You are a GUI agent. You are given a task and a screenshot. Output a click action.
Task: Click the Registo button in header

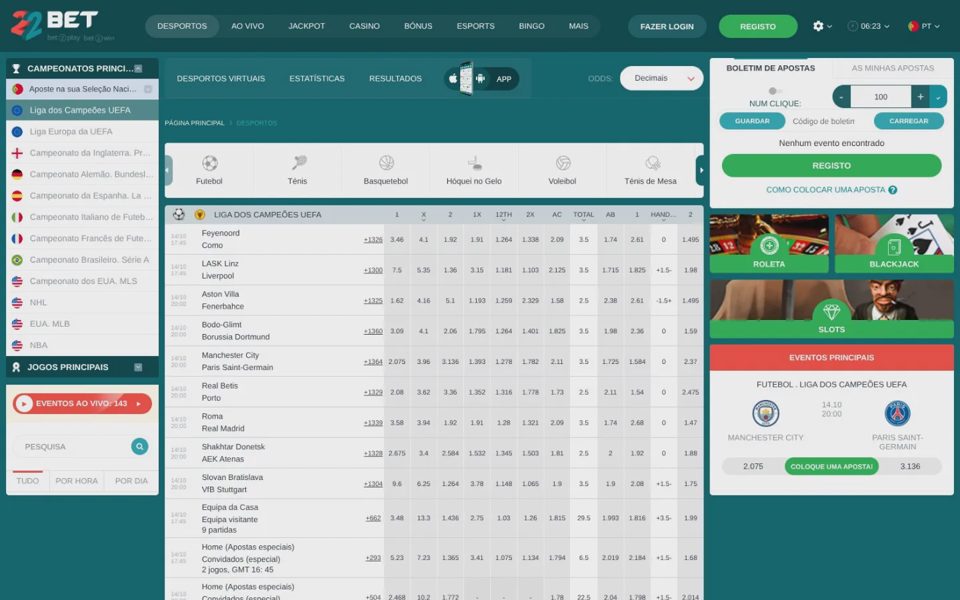758,26
